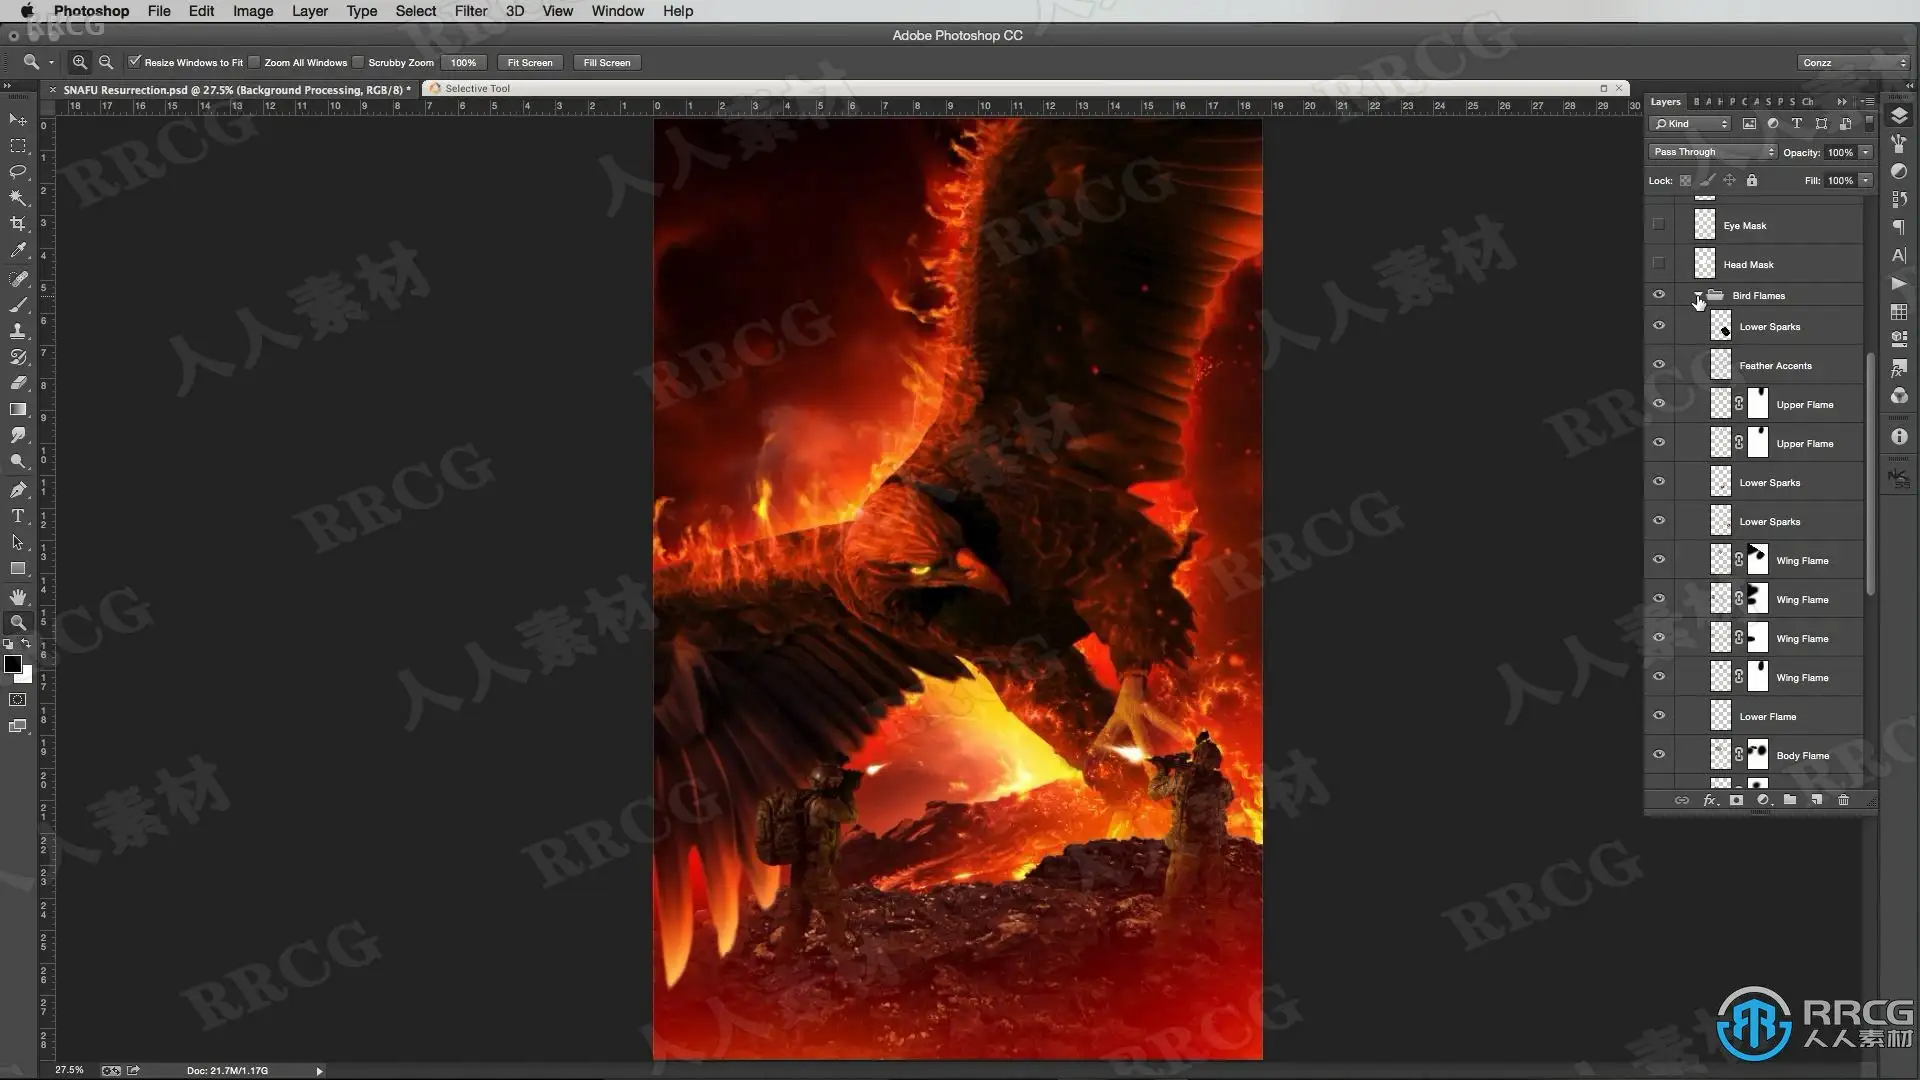Select the Crop tool
Screen dimensions: 1920x1080
pos(18,224)
